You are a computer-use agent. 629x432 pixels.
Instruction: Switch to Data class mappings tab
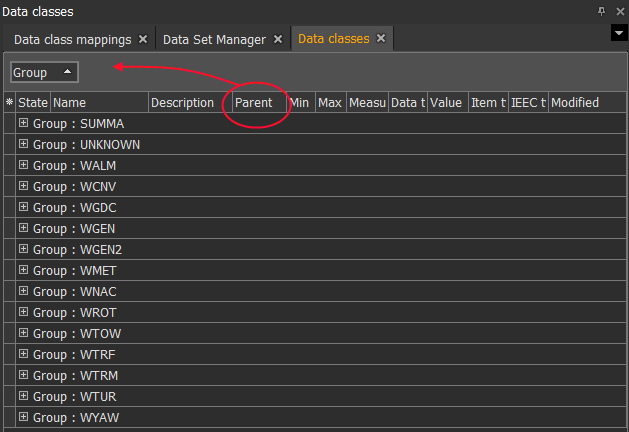click(x=72, y=39)
